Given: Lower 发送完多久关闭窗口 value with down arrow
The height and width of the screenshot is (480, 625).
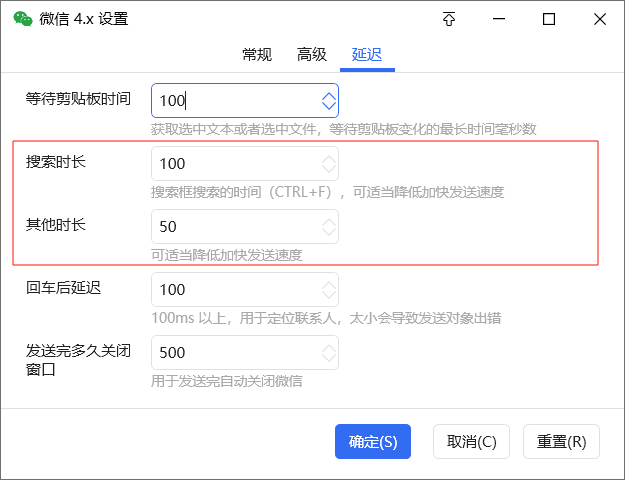Looking at the screenshot, I should pyautogui.click(x=329, y=357).
